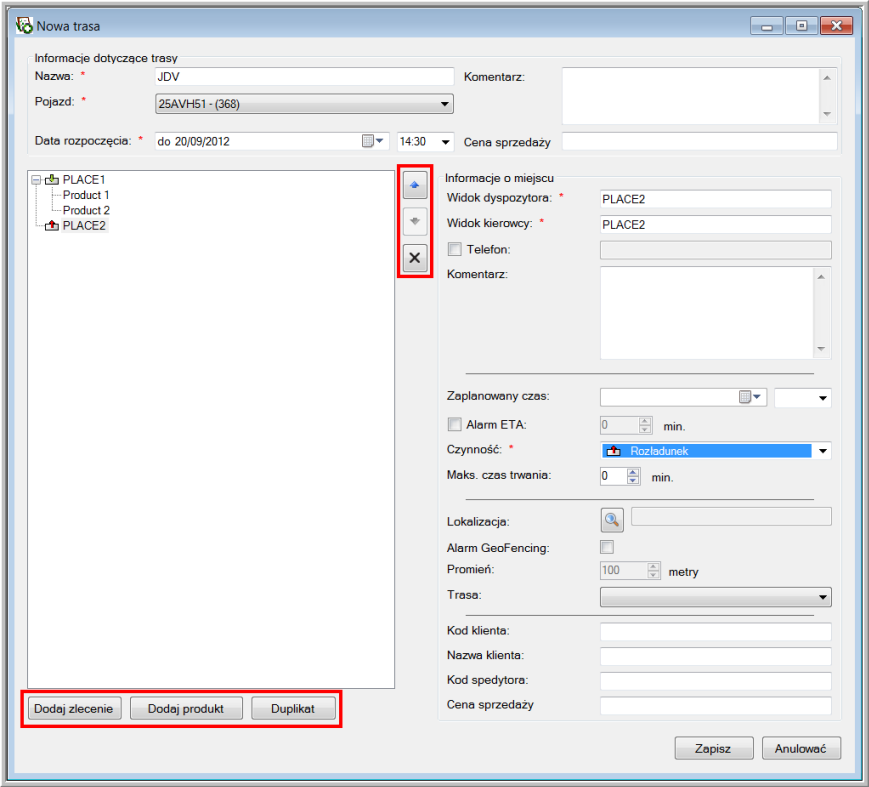Screen dimensions: 869x787
Task: Click the PLACE1 loading icon in tree
Action: point(52,180)
